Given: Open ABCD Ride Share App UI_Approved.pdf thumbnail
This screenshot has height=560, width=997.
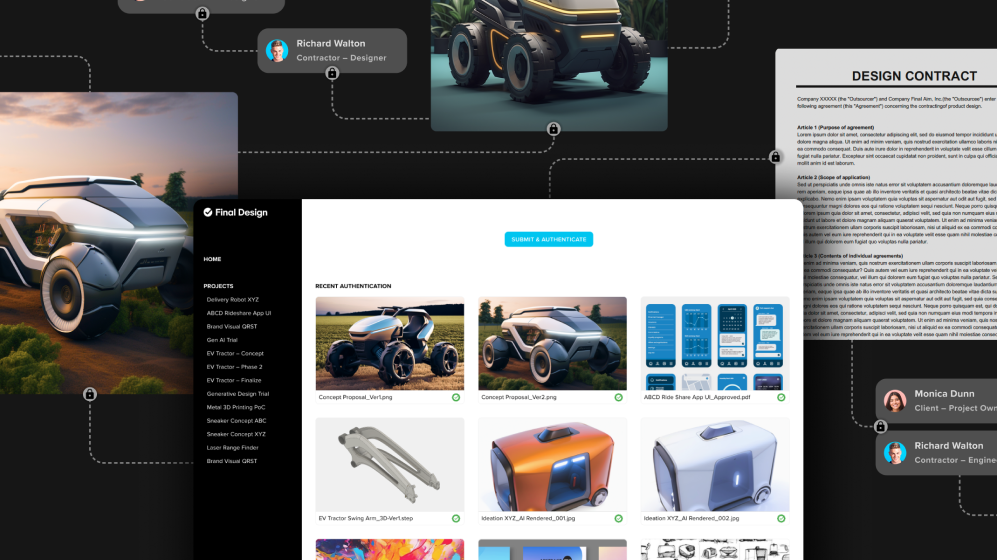Looking at the screenshot, I should tap(715, 343).
